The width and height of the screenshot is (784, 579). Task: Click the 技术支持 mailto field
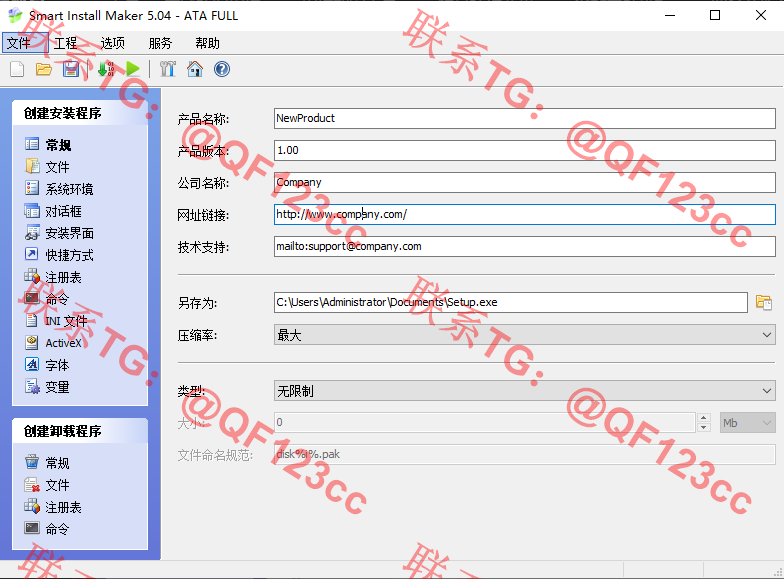click(x=524, y=246)
